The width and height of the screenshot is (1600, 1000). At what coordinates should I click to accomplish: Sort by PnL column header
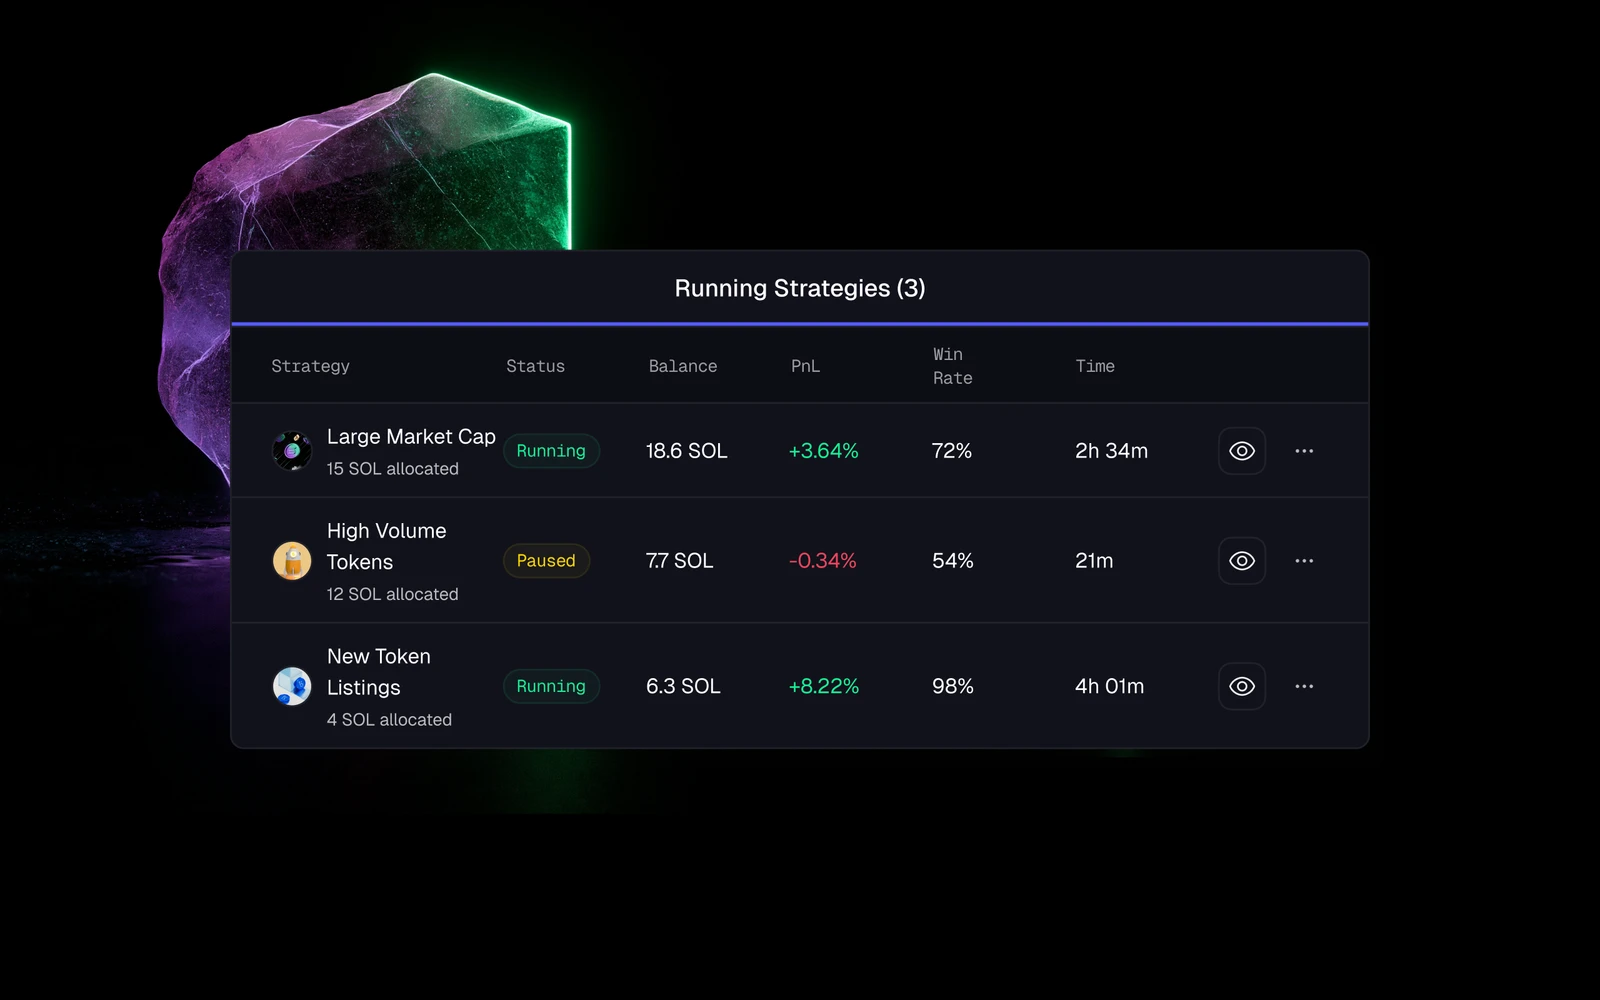coord(805,366)
